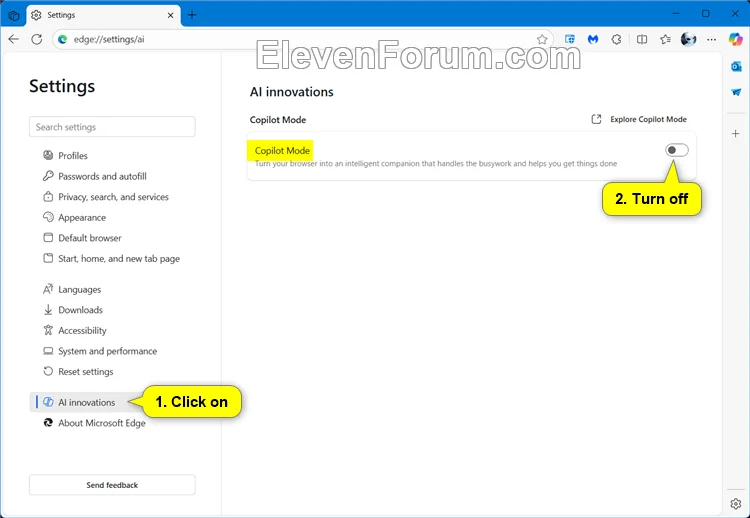Screen dimensions: 750x518
Task: Open the browser screenshot toolbar icon
Action: [x=570, y=39]
